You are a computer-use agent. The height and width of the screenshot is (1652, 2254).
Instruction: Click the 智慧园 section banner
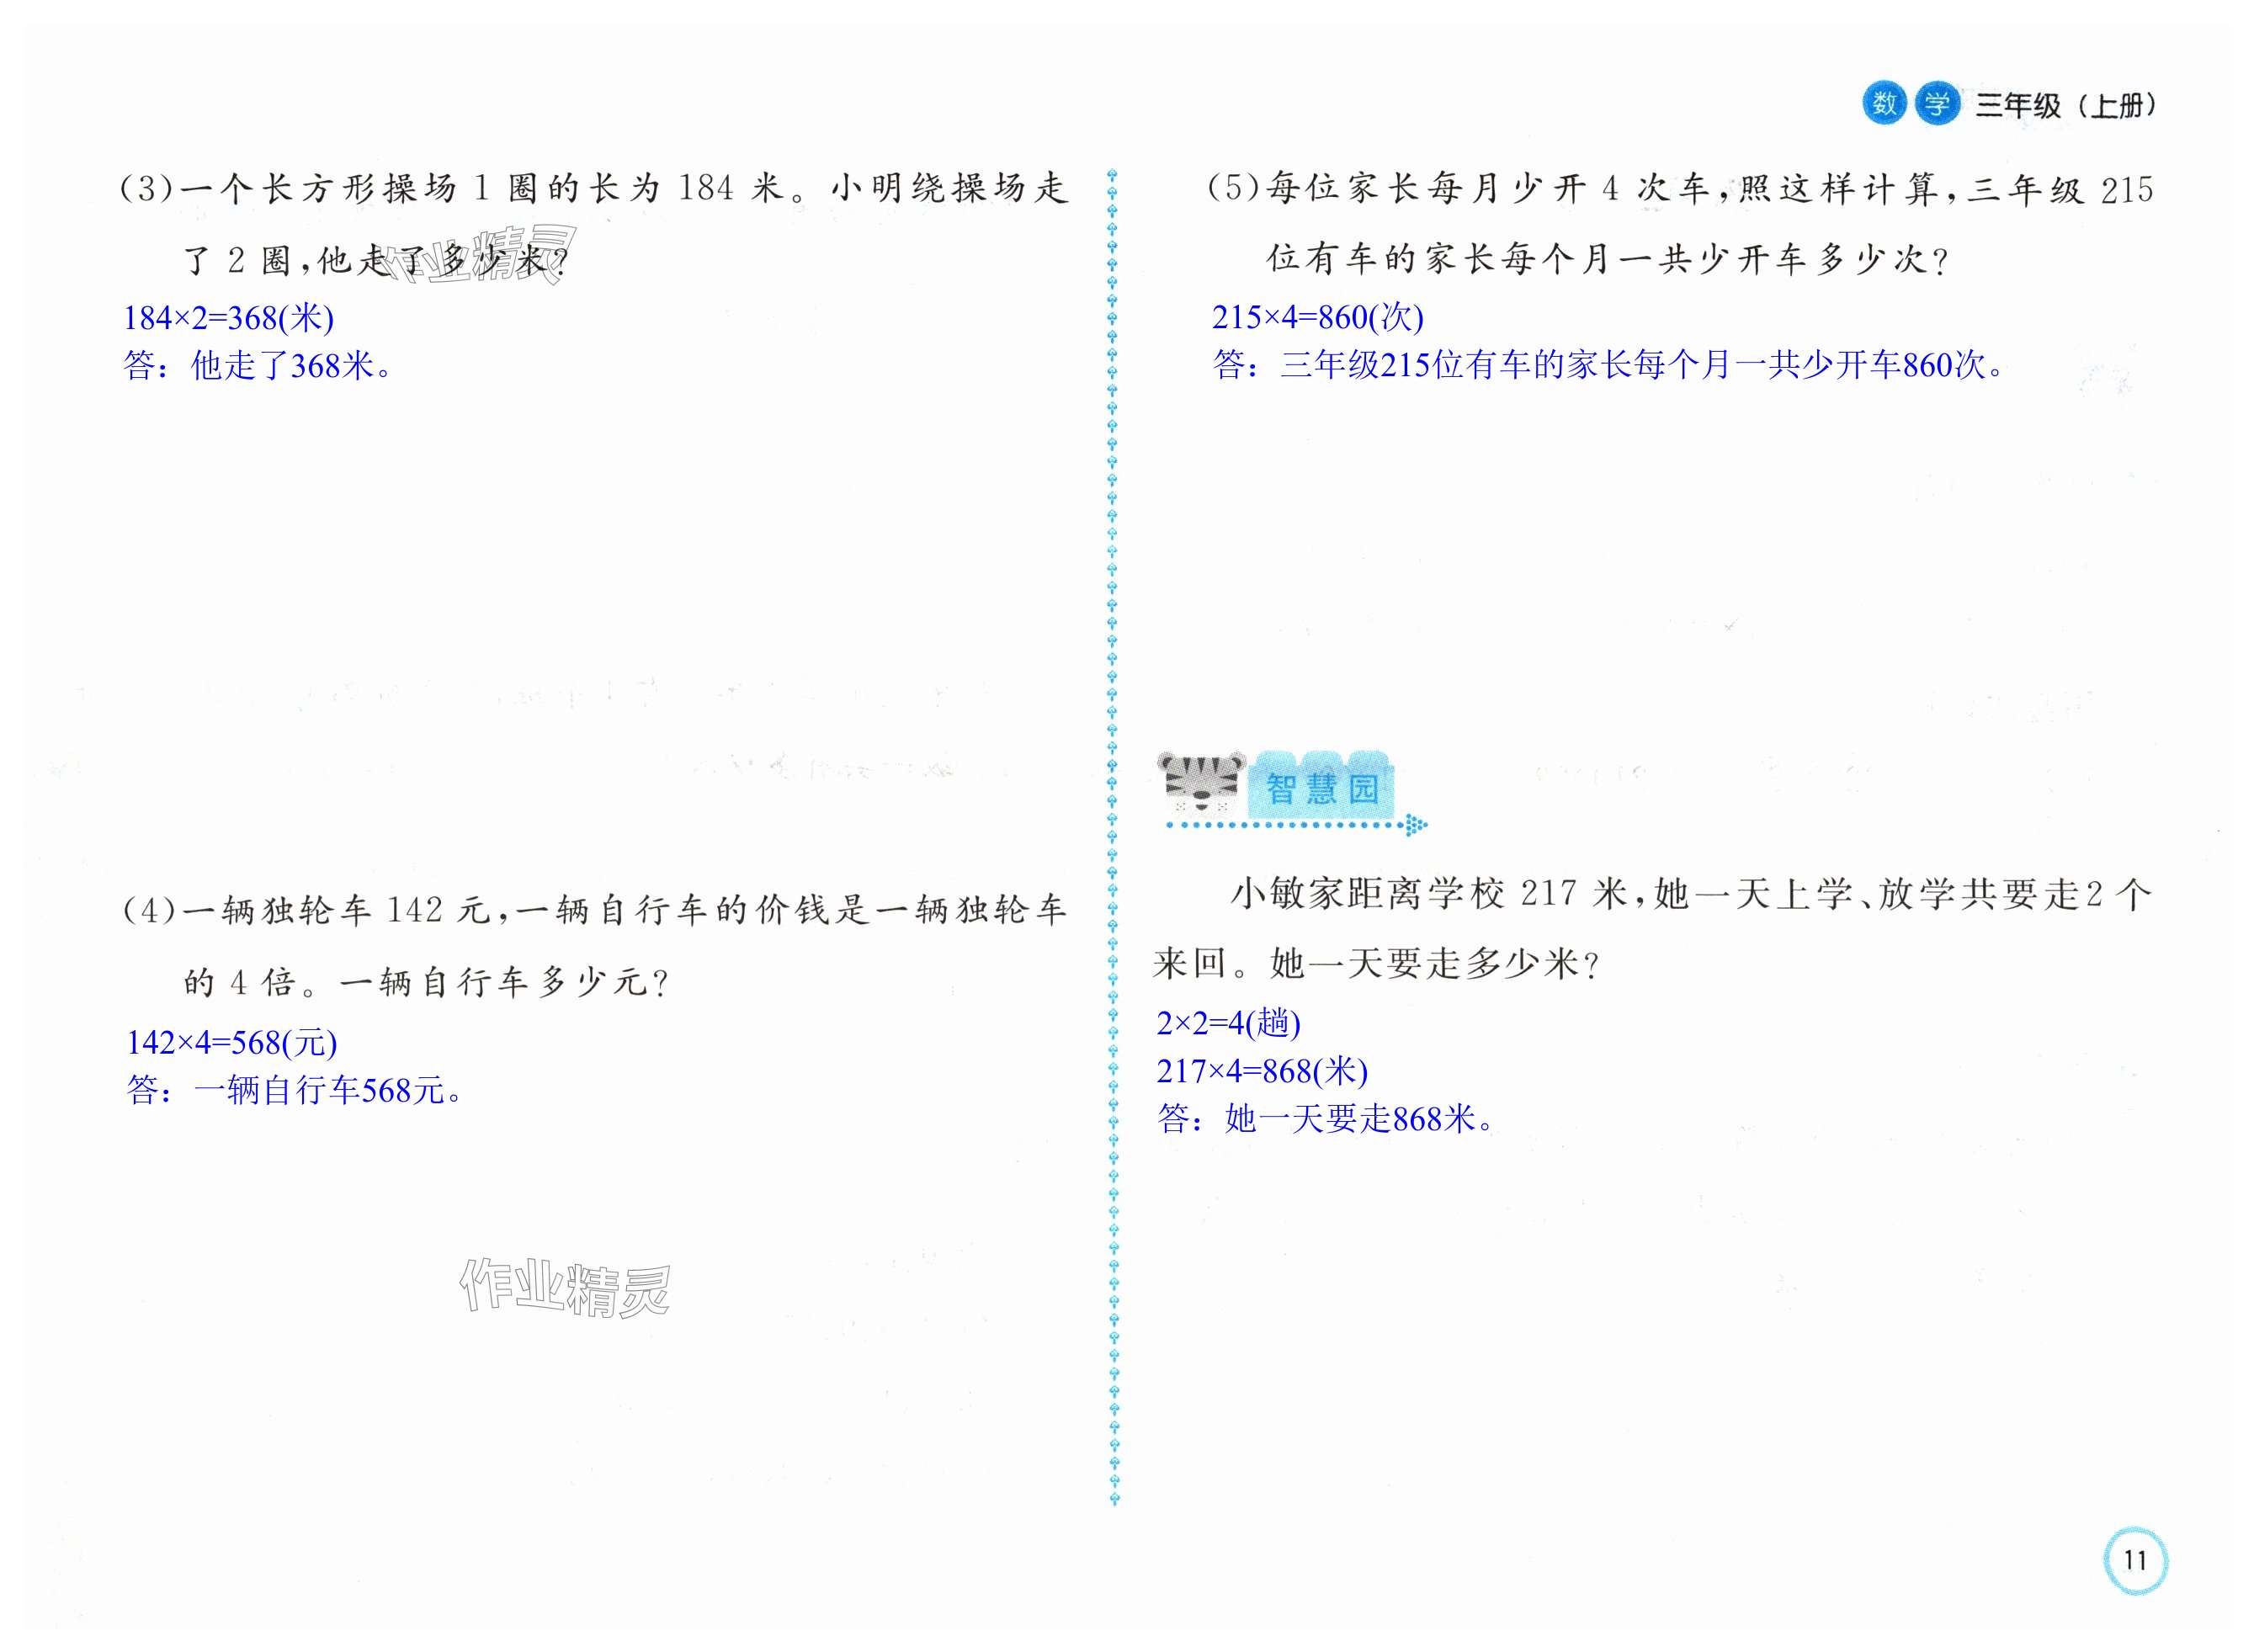click(x=1322, y=788)
